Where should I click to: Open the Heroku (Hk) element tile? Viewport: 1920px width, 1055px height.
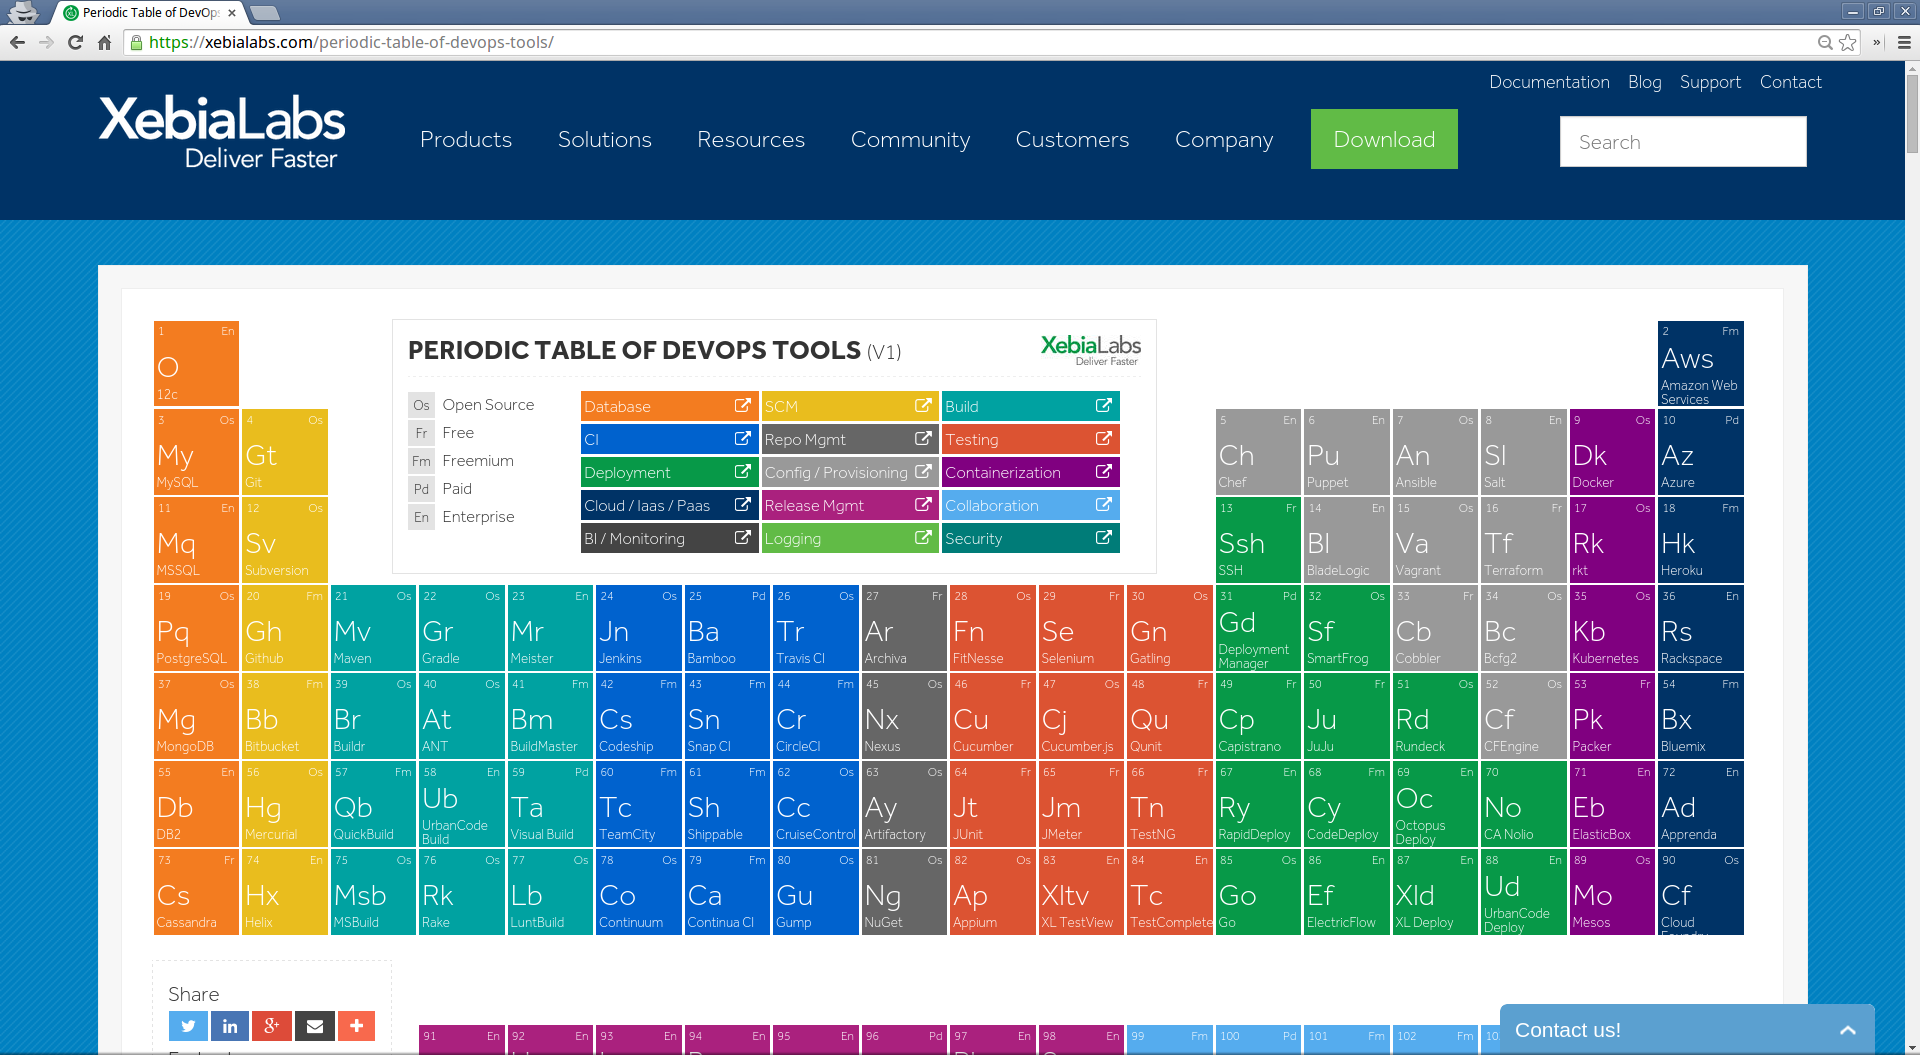[x=1700, y=539]
